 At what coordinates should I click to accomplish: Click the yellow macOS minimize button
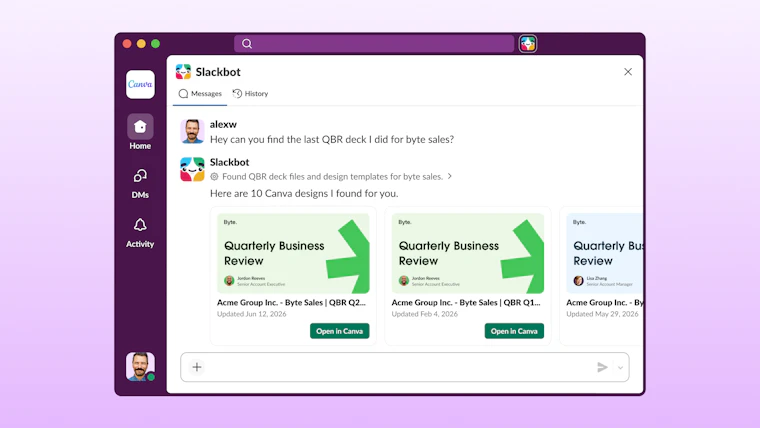click(x=141, y=44)
